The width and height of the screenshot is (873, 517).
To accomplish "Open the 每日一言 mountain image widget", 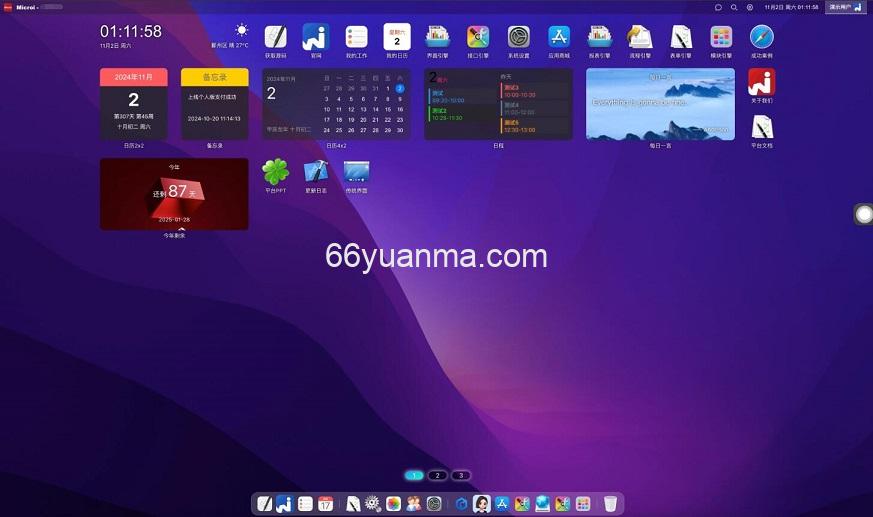I will 660,104.
